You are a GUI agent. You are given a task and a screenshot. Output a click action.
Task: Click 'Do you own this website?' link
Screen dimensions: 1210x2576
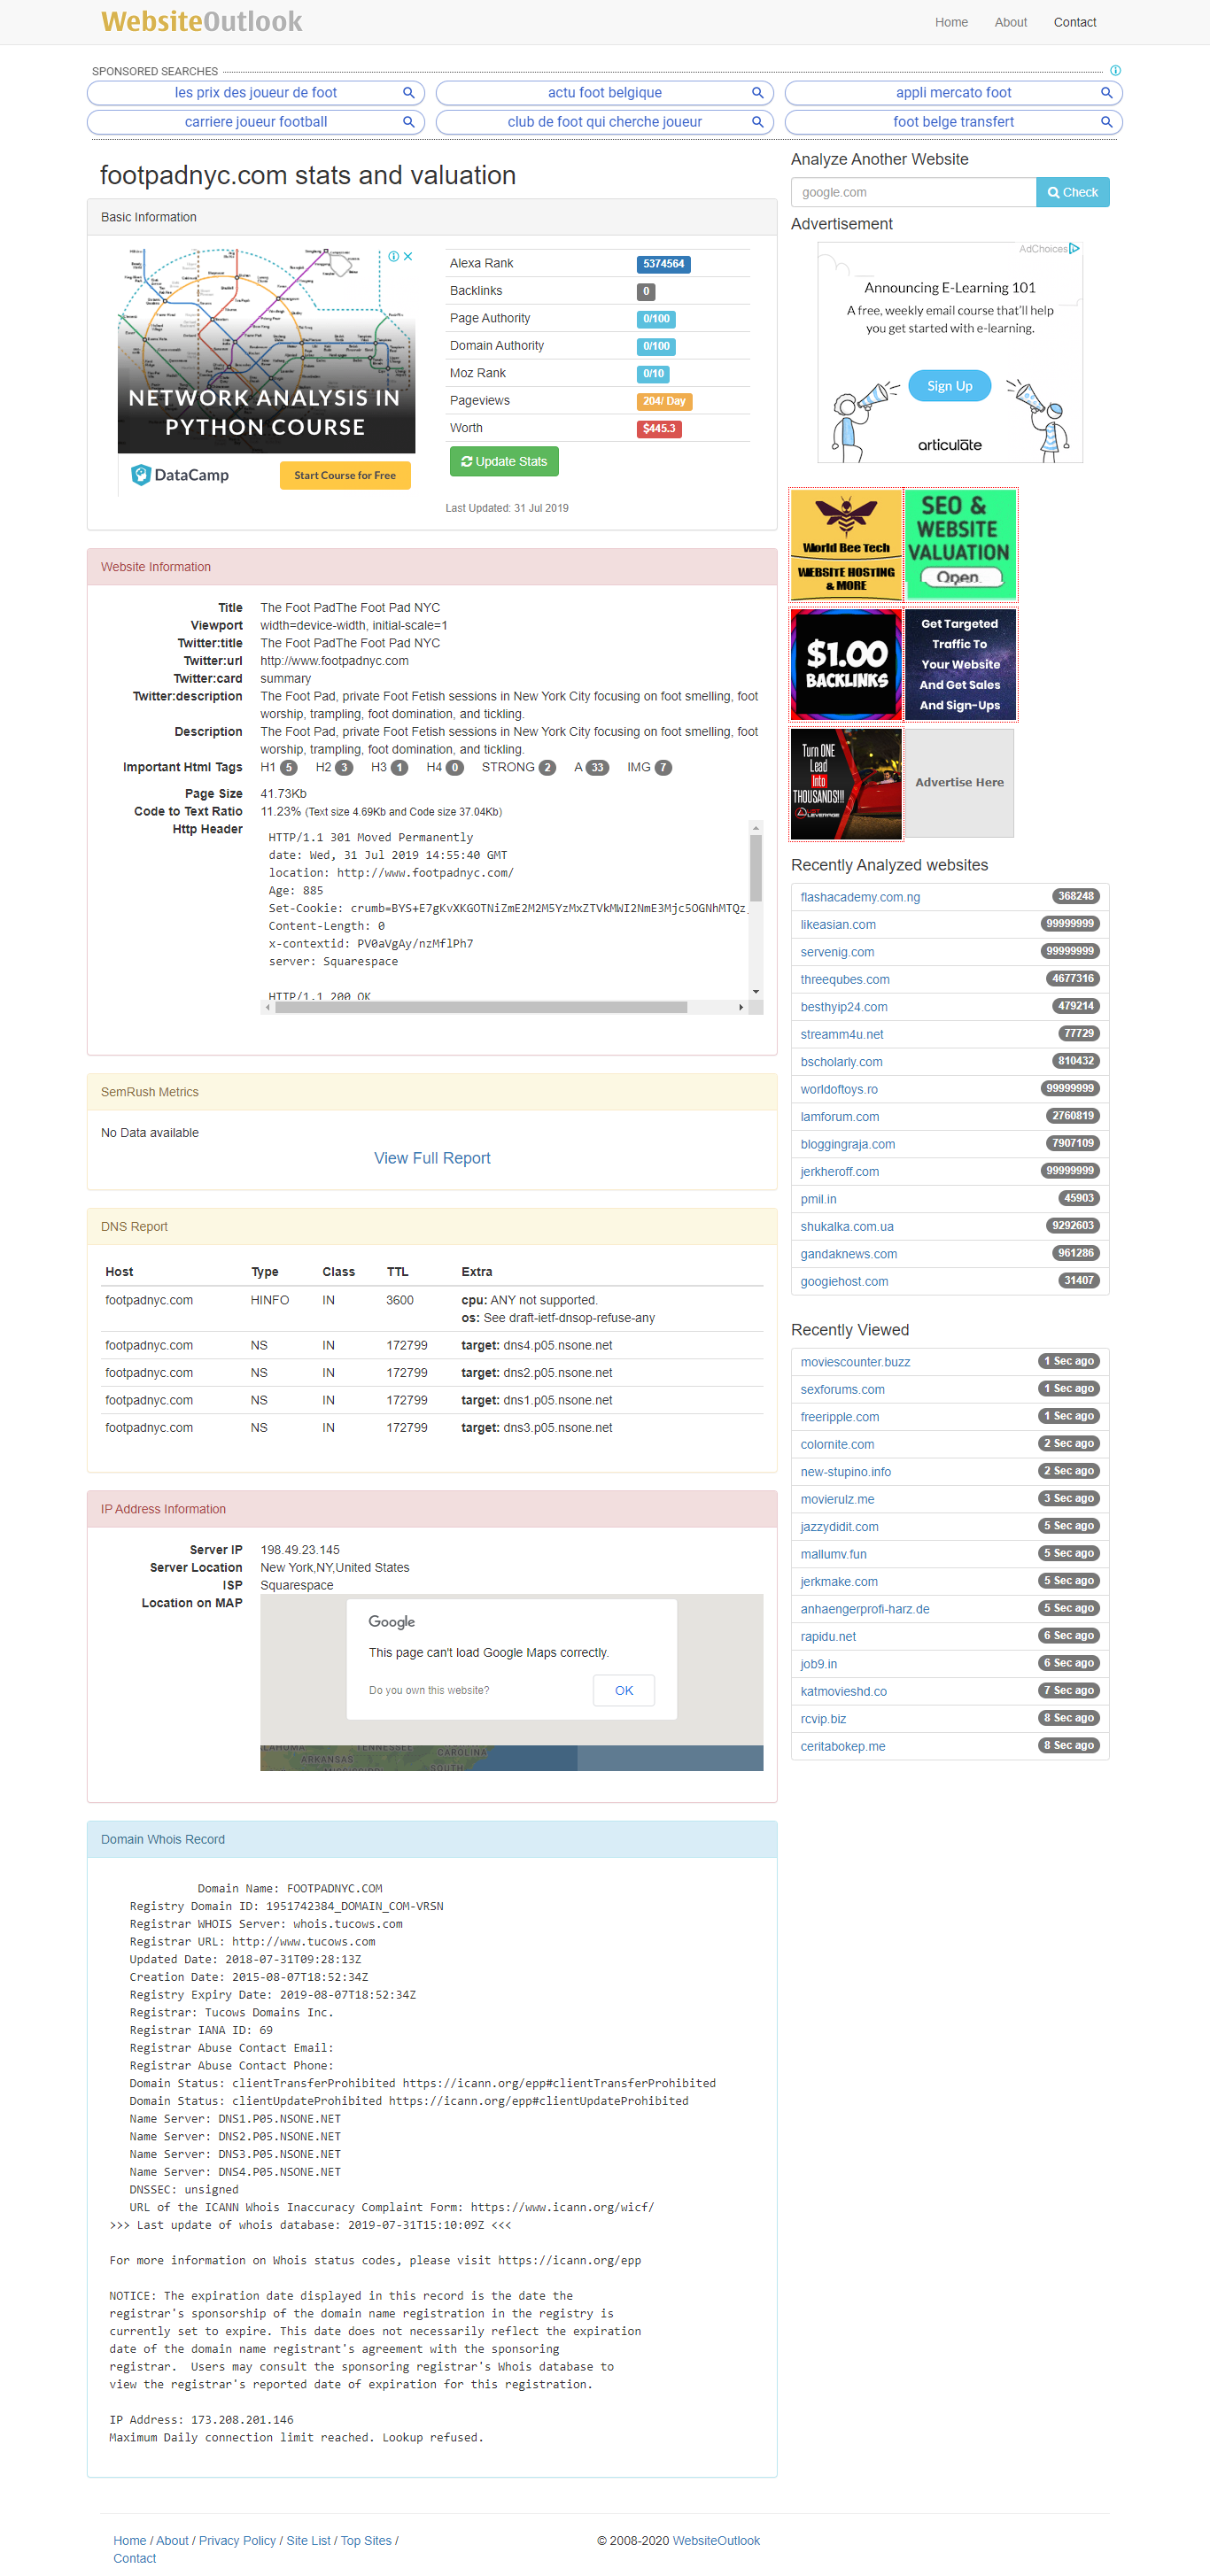[x=429, y=1690]
